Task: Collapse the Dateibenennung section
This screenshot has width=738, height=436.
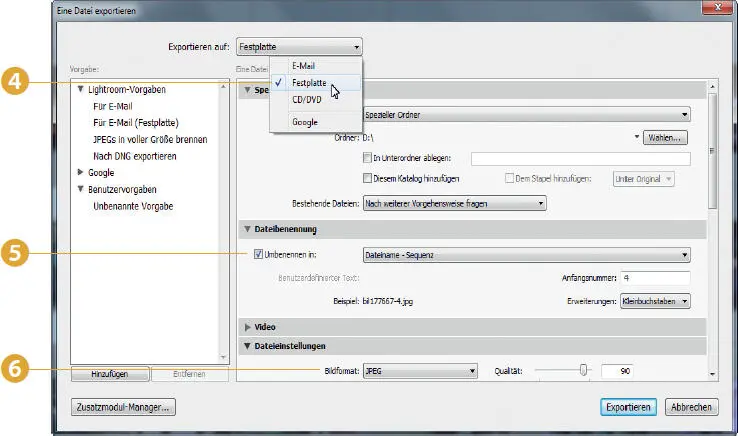Action: click(x=247, y=229)
